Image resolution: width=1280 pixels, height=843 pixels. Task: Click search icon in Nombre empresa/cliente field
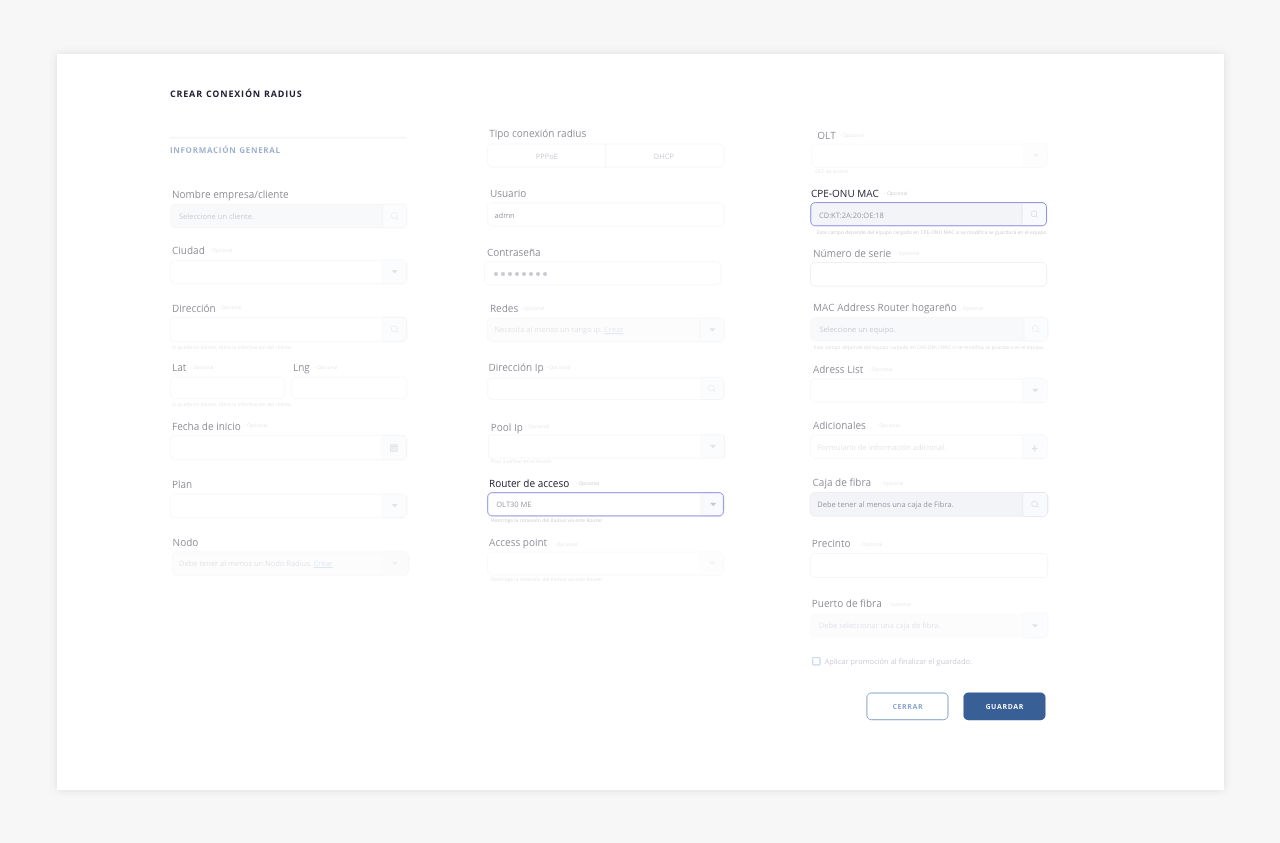pyautogui.click(x=395, y=216)
